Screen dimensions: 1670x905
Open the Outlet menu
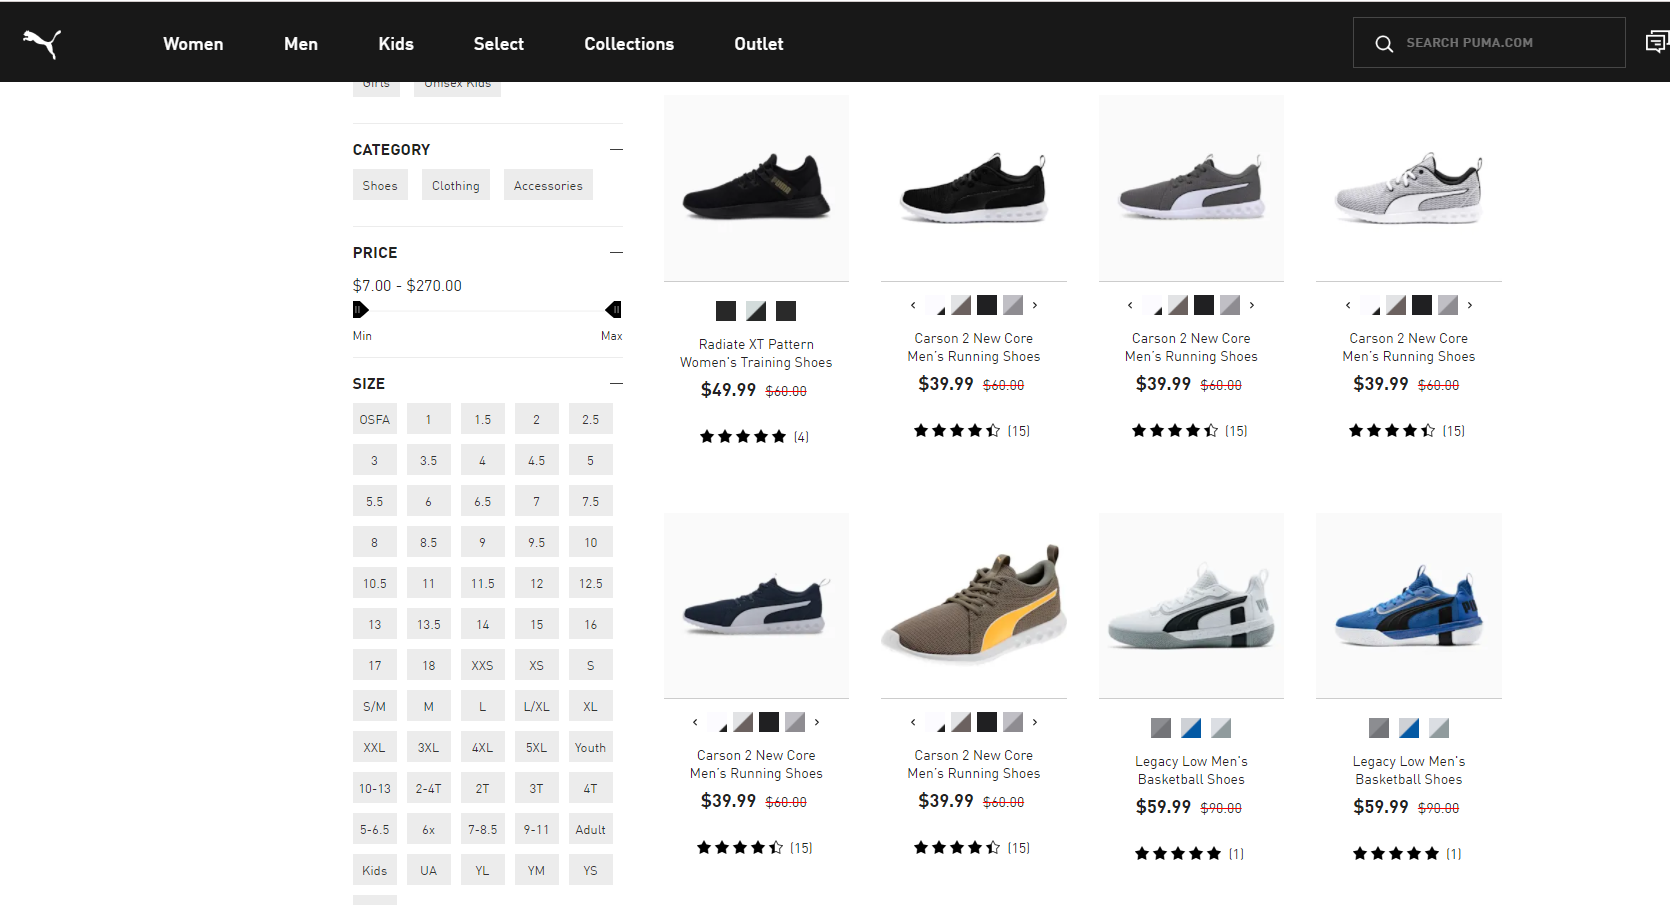tap(759, 44)
